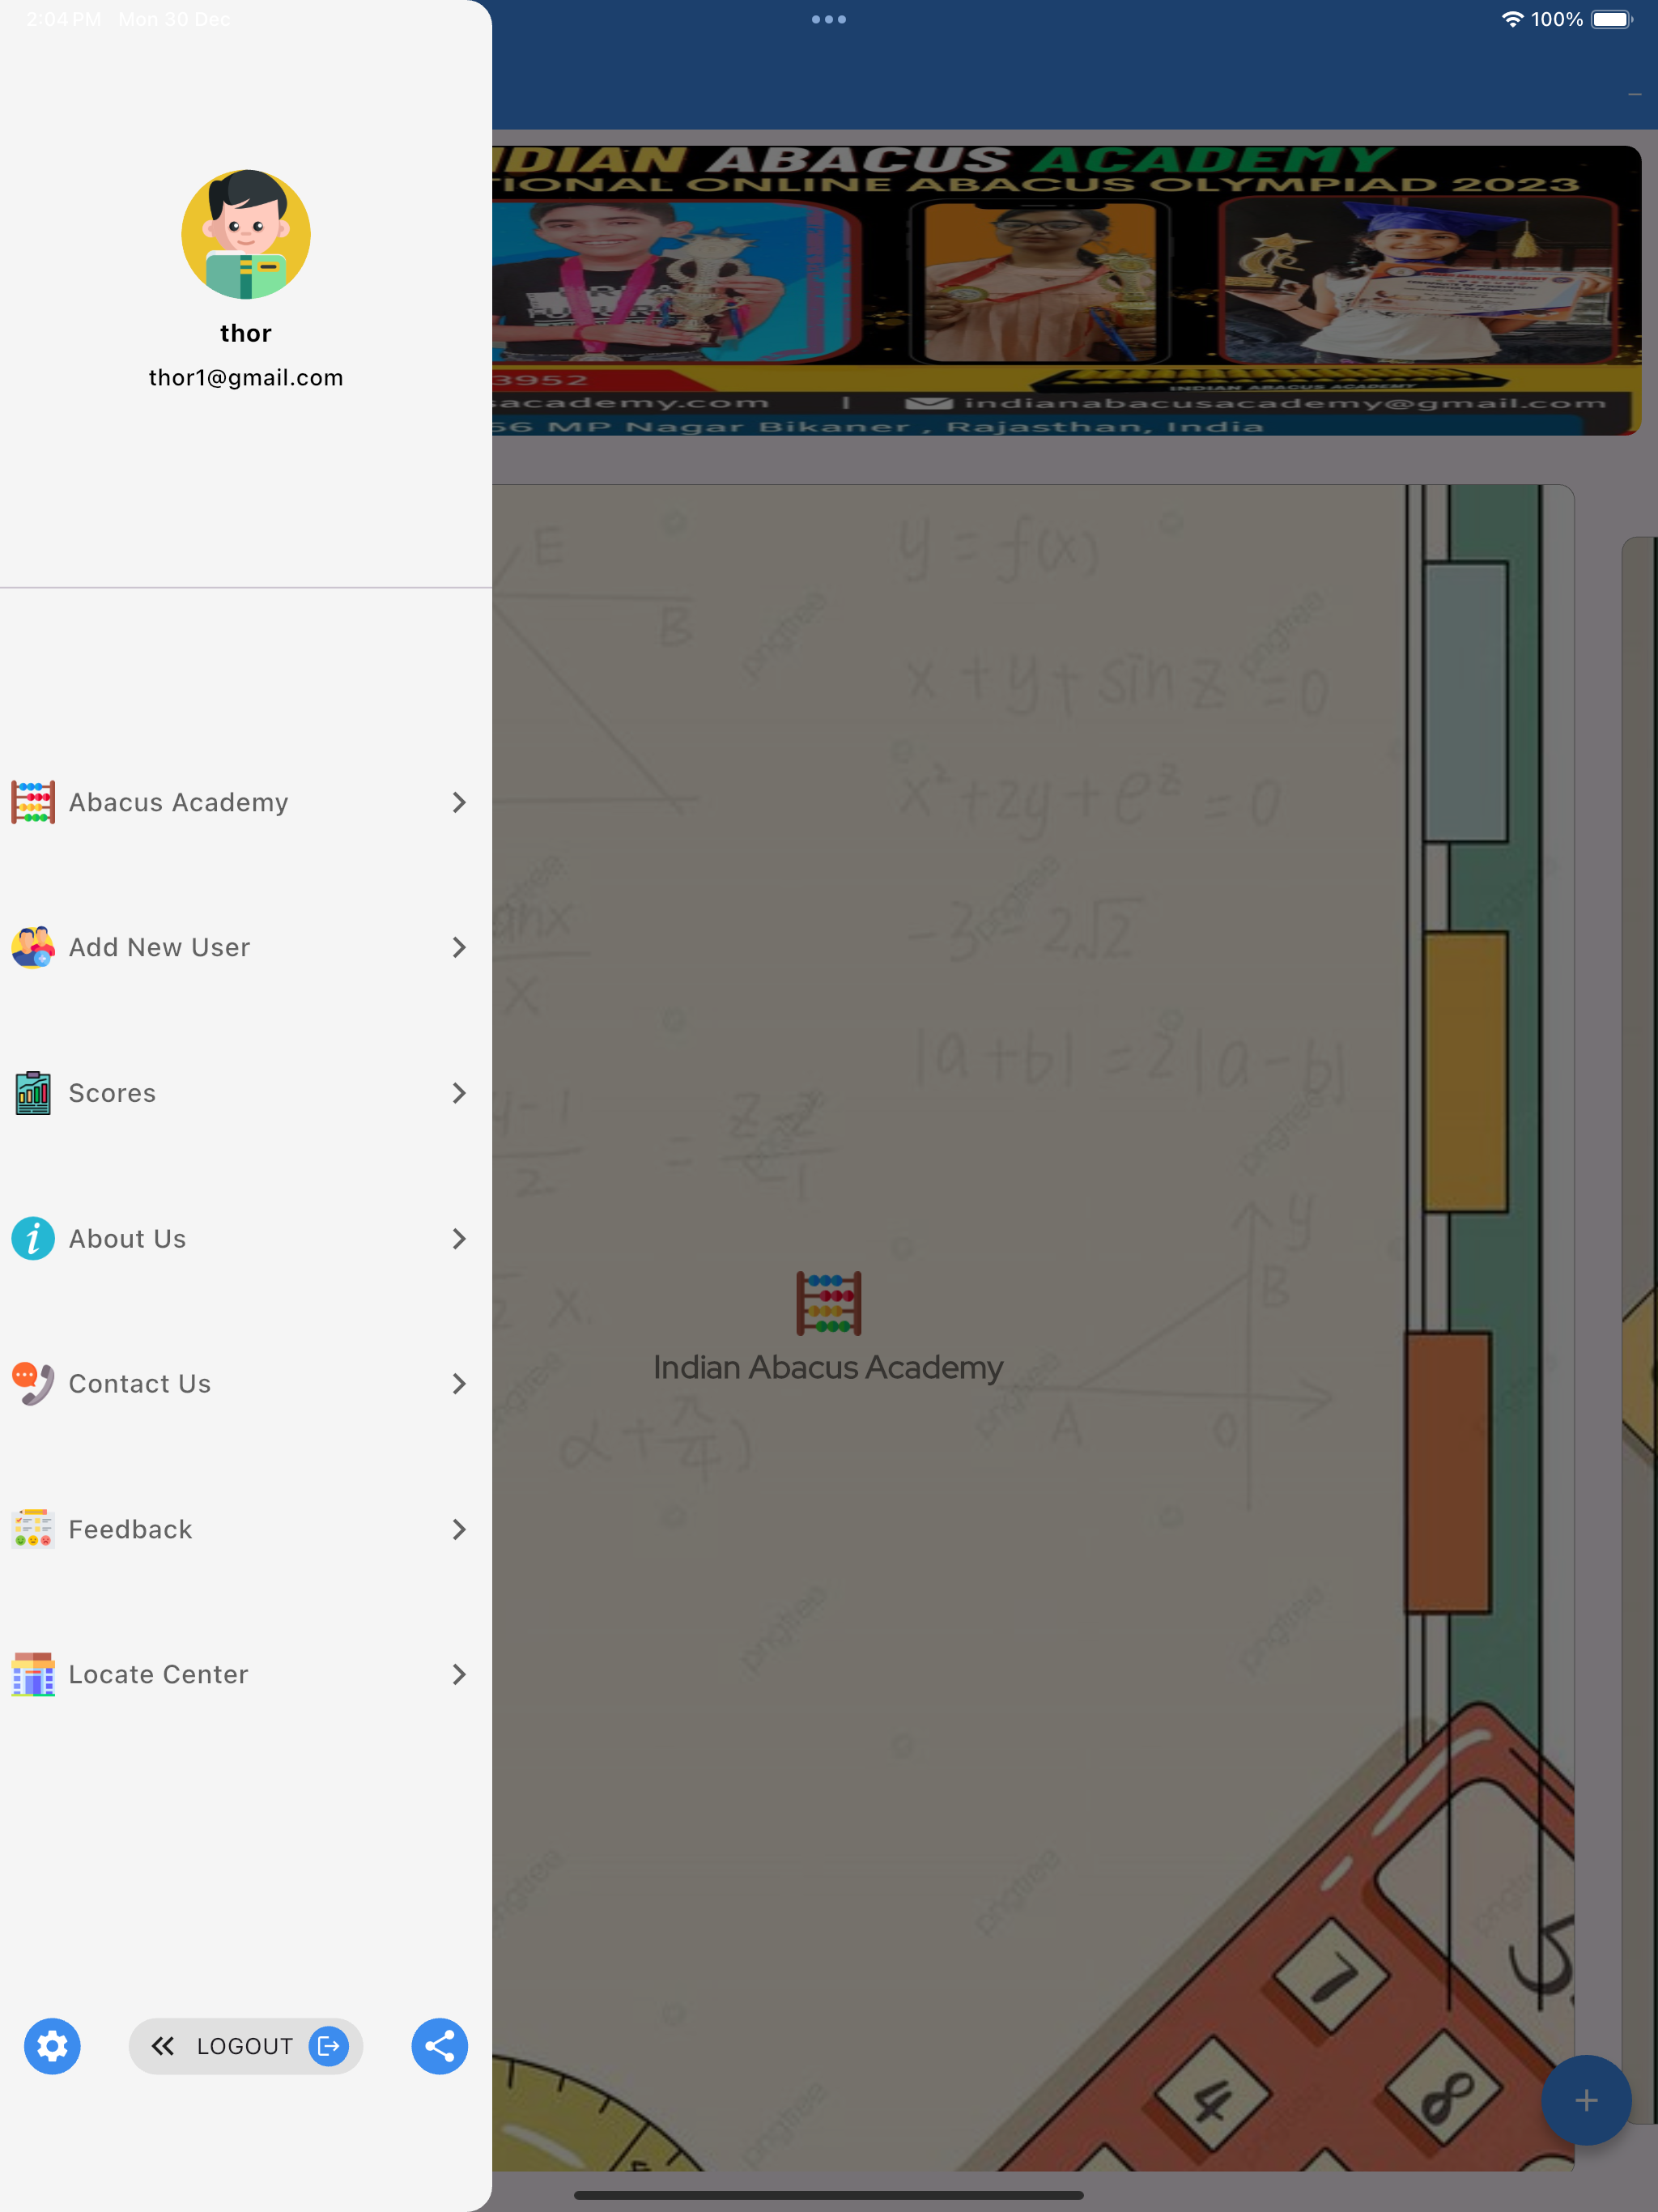The height and width of the screenshot is (2212, 1658).
Task: Click the email thor1@gmail.com
Action: pos(246,377)
